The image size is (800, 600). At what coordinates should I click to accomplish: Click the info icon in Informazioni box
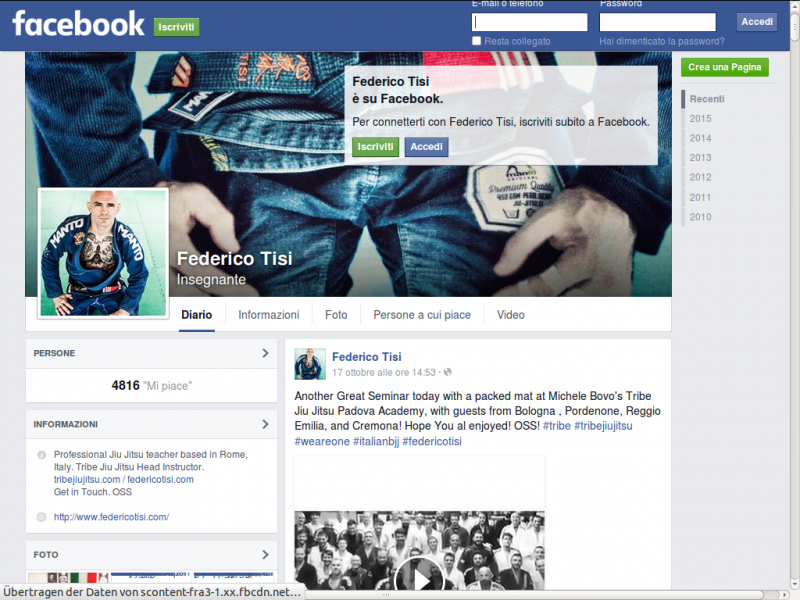(x=41, y=455)
